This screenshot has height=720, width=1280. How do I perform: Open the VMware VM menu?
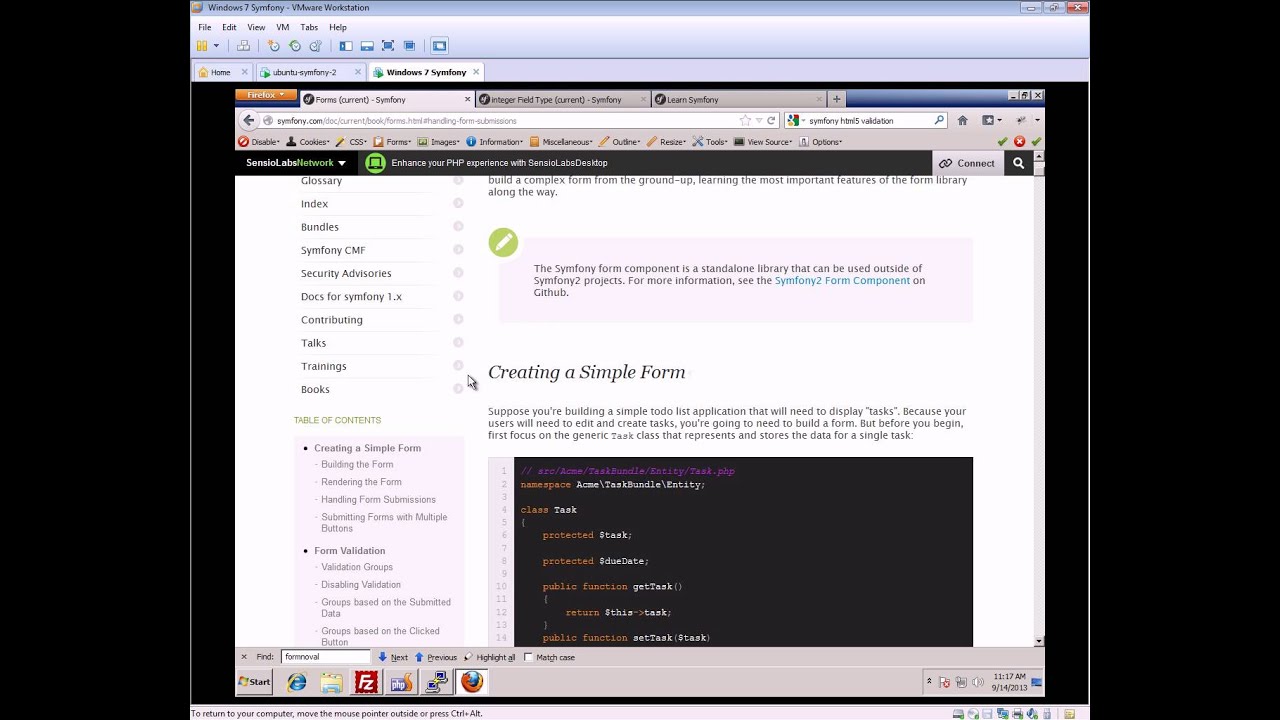(x=283, y=27)
